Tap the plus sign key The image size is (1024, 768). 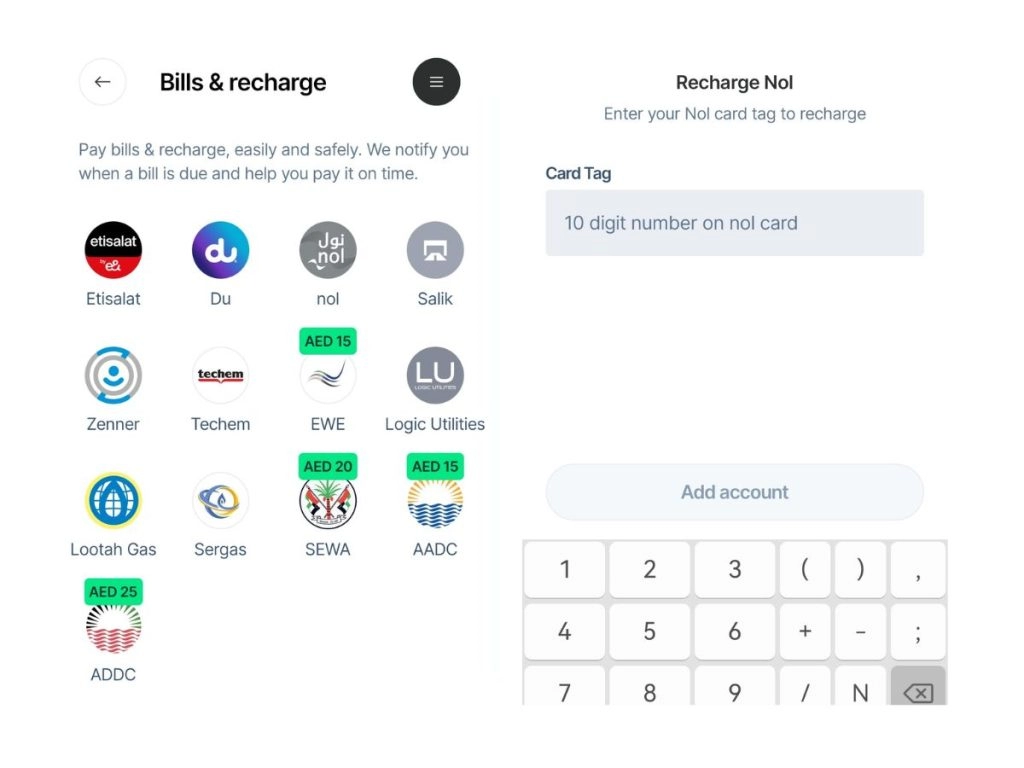click(x=805, y=632)
